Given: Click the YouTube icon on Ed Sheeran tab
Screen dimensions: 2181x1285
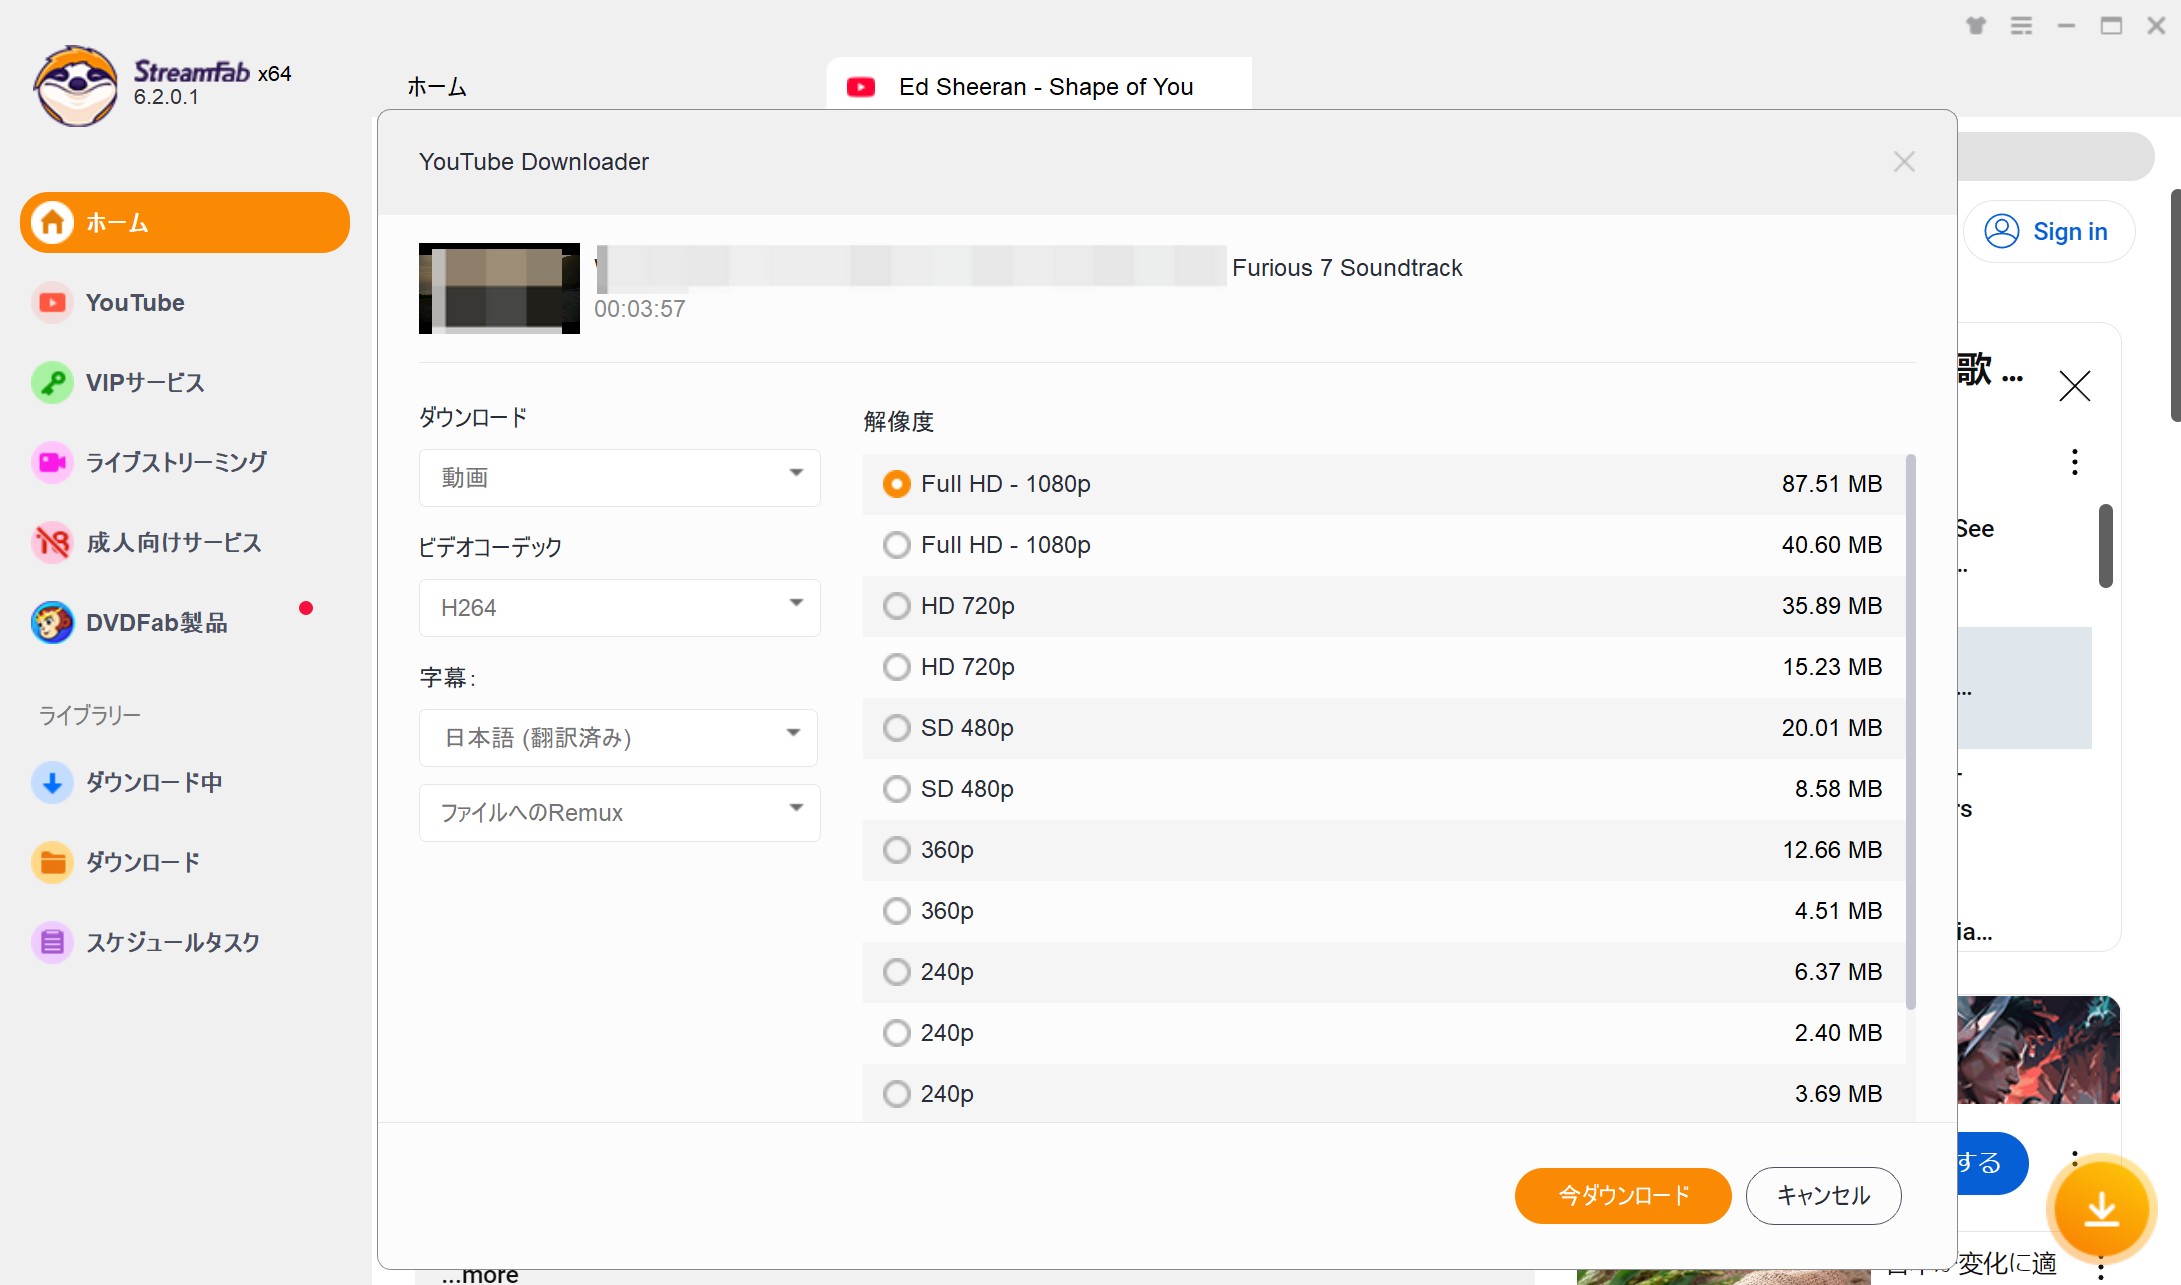Looking at the screenshot, I should coord(861,87).
